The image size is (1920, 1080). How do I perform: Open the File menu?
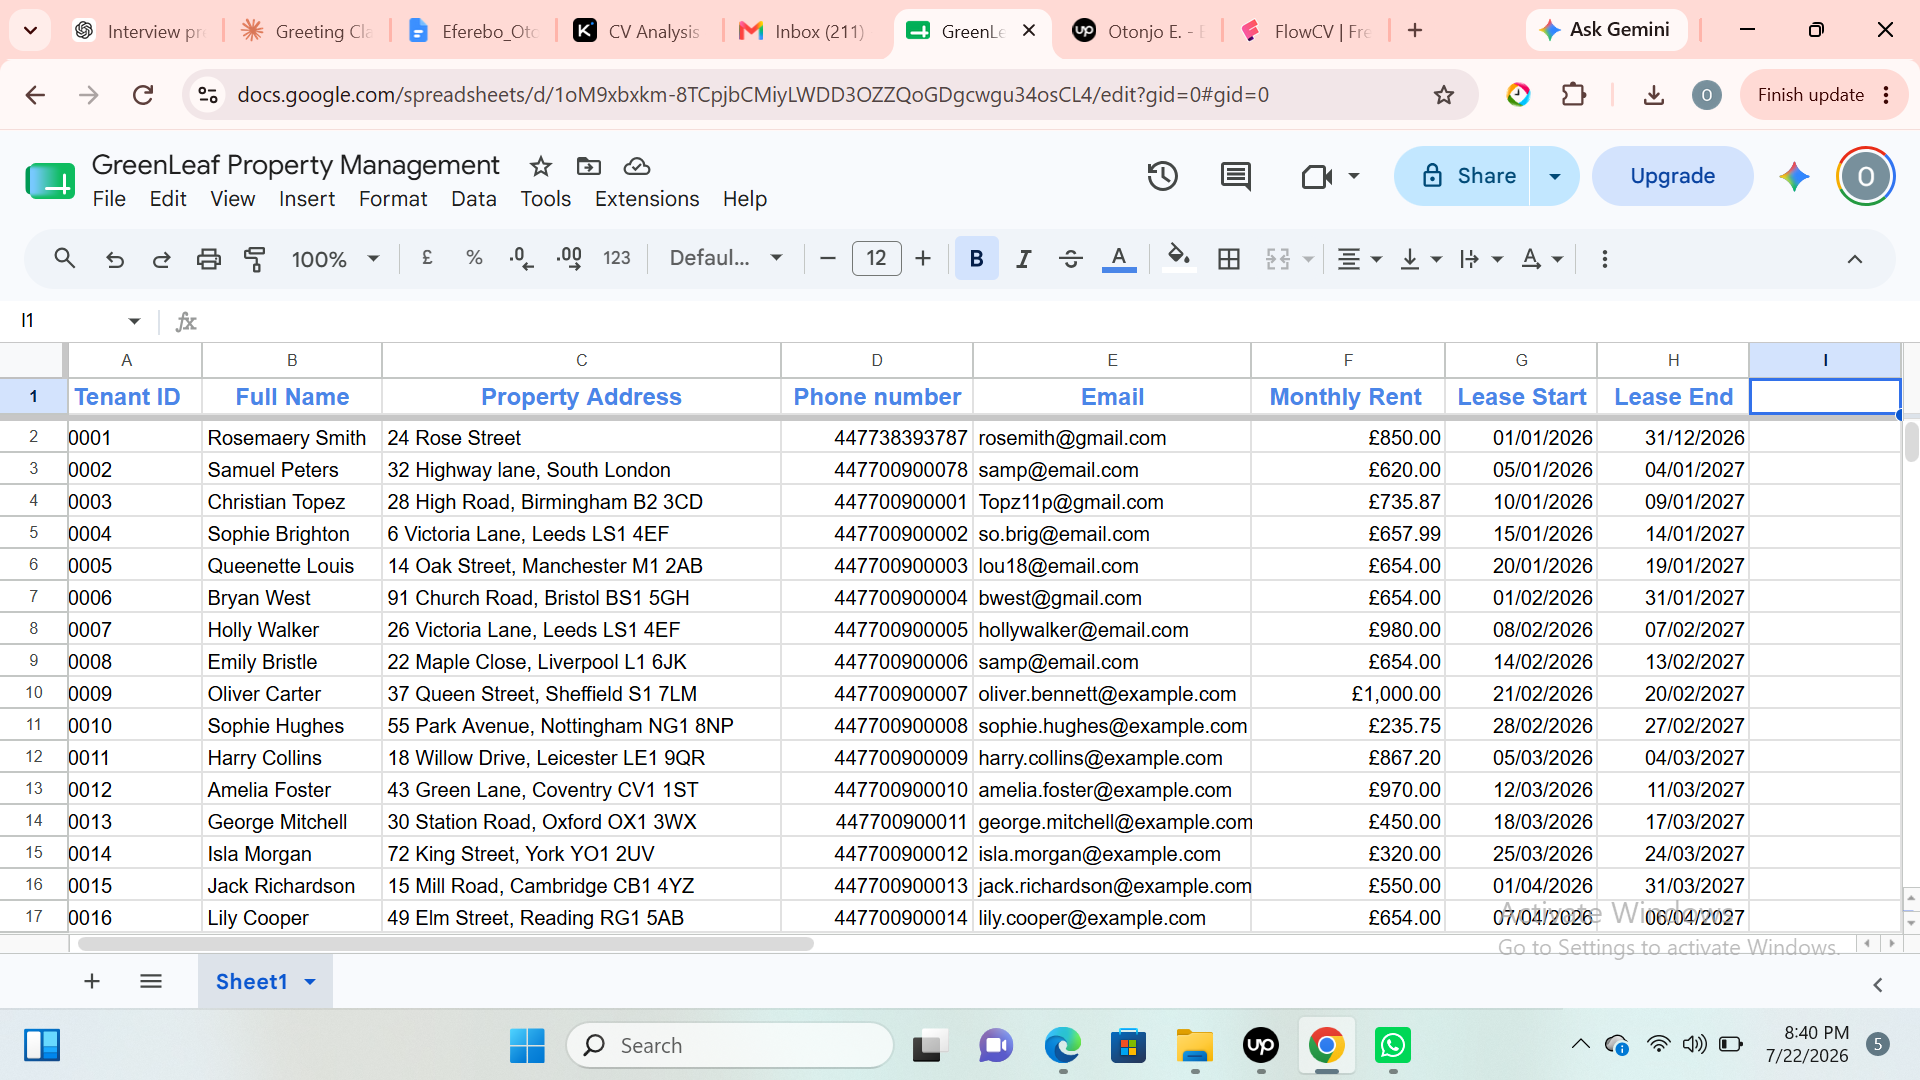109,199
